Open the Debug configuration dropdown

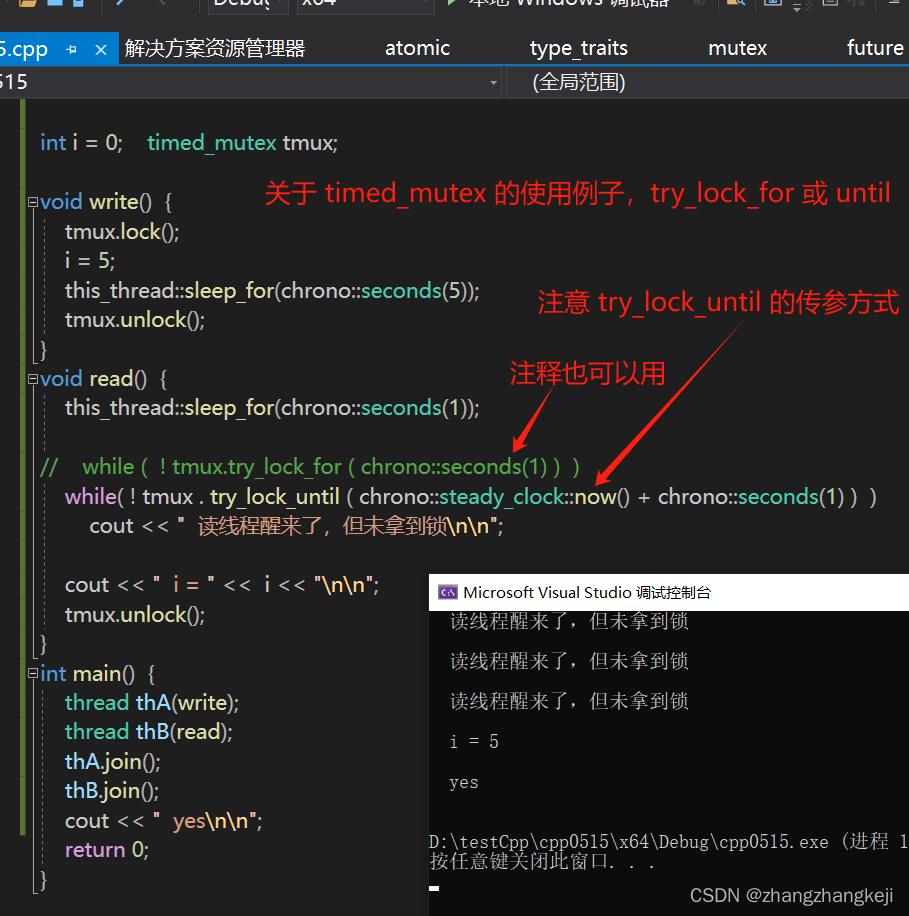(x=248, y=4)
